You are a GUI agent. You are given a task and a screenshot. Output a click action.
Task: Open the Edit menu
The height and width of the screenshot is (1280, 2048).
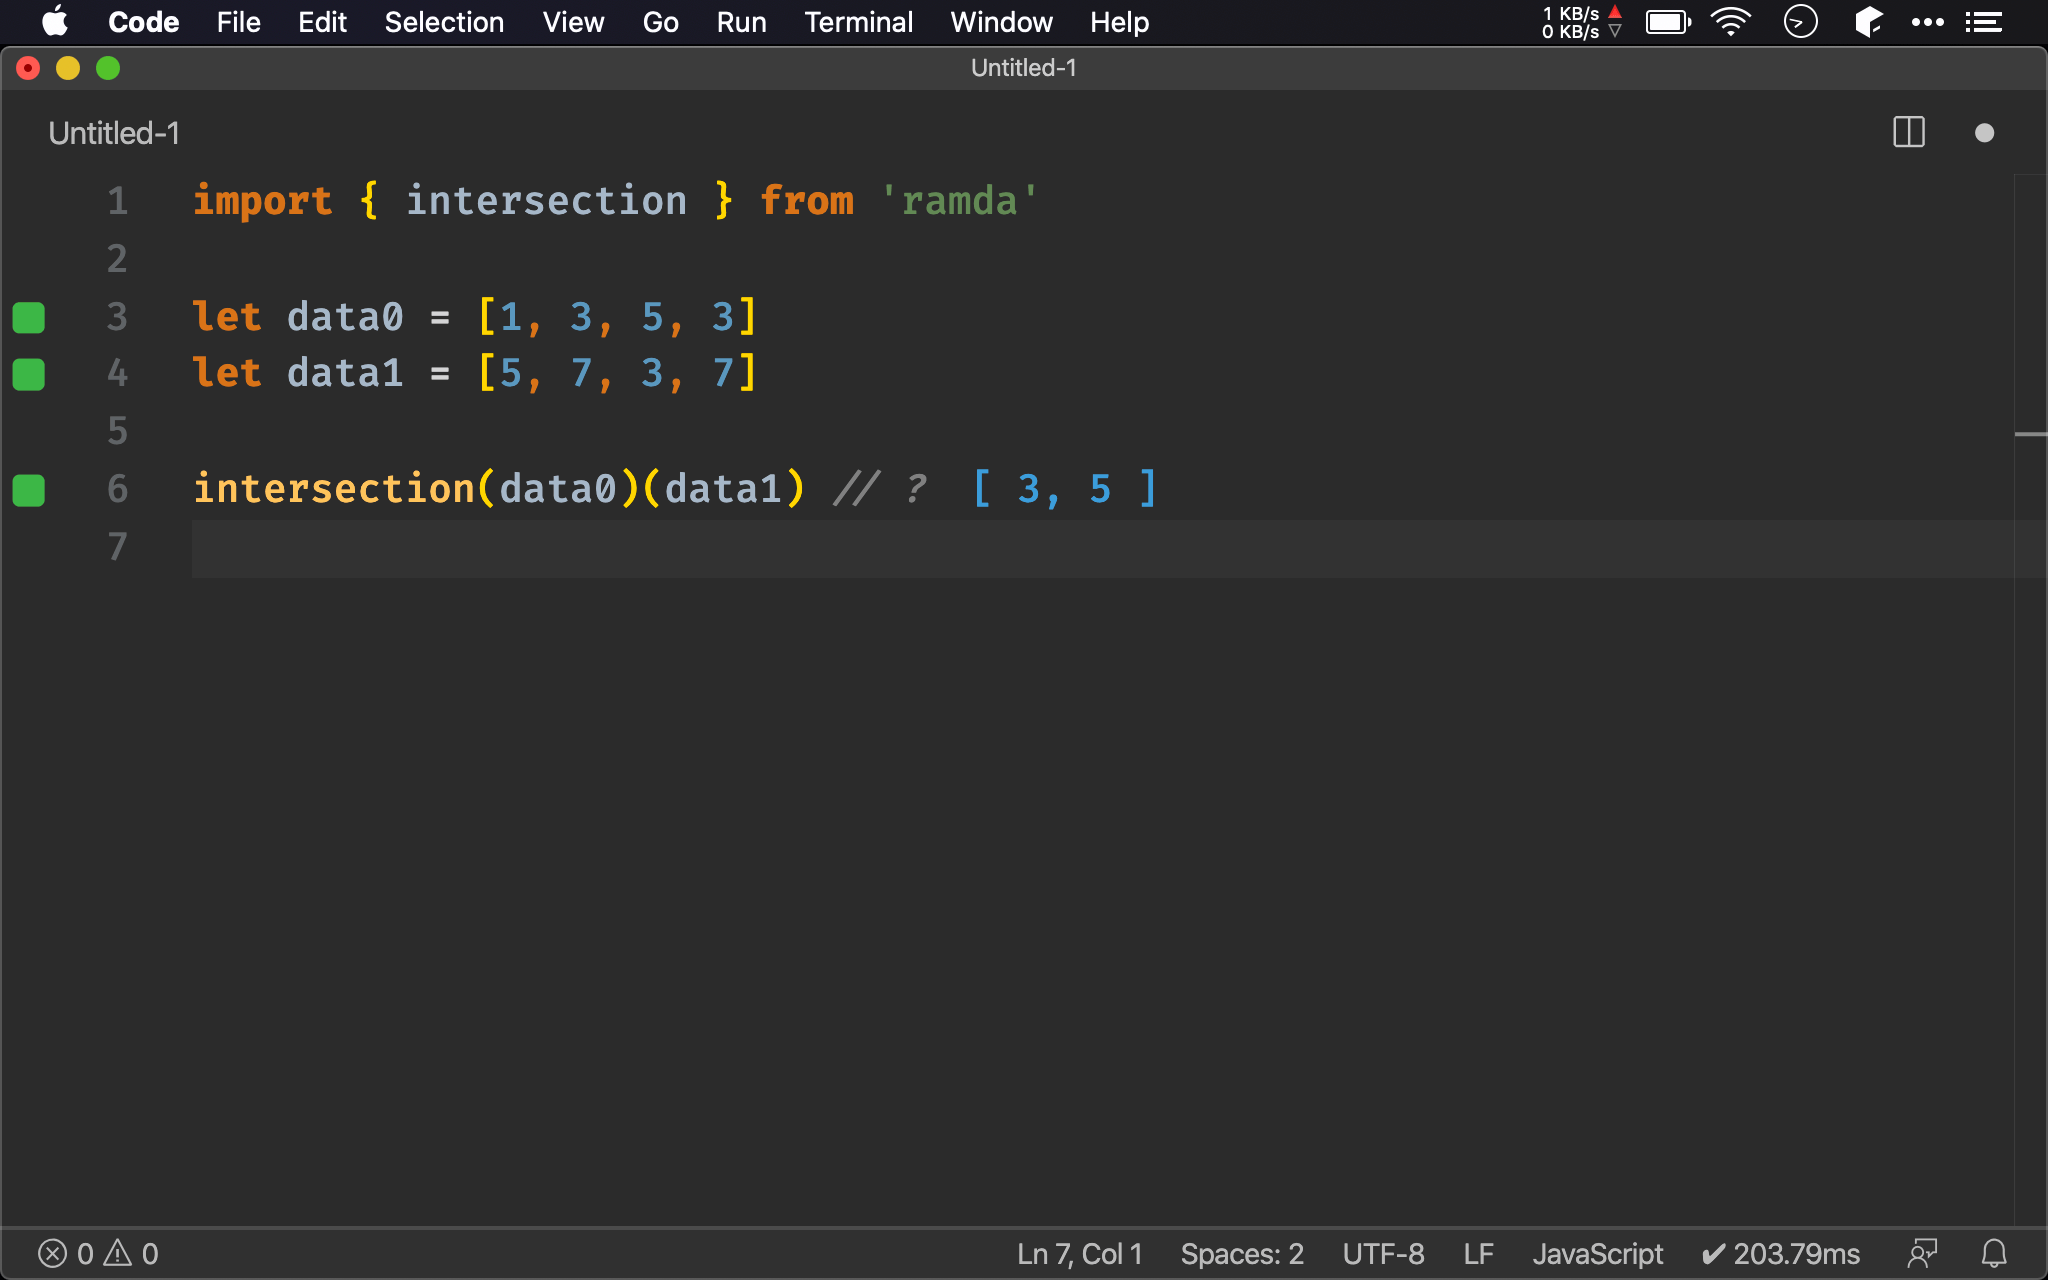(x=322, y=22)
